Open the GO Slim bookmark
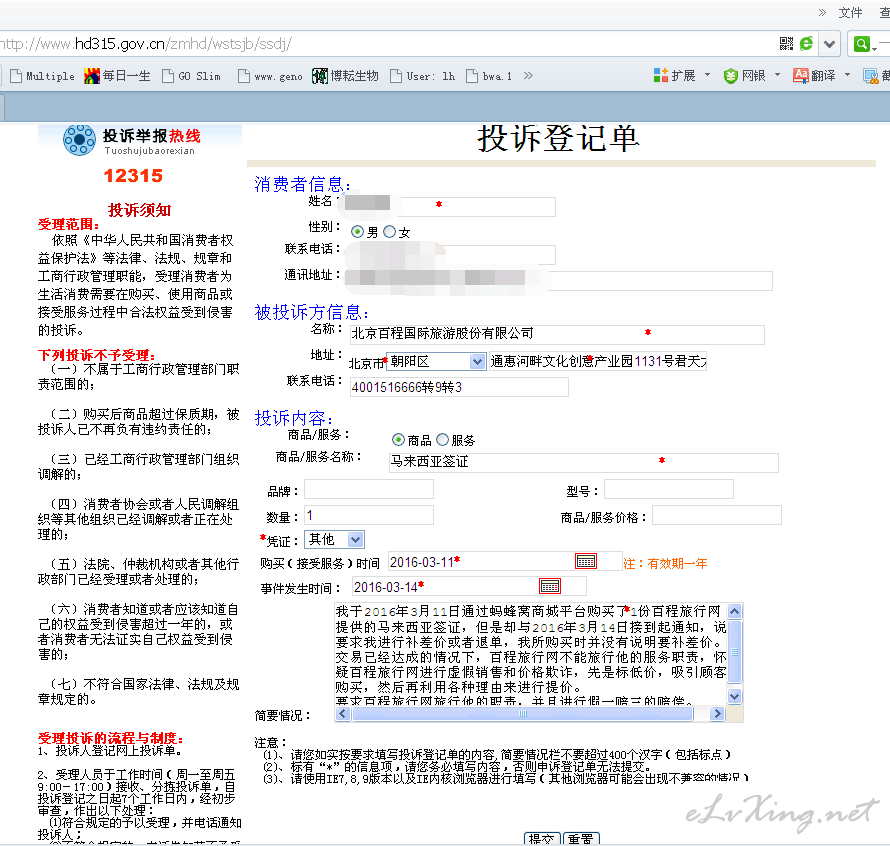Screen dimensions: 890x846 click(191, 76)
